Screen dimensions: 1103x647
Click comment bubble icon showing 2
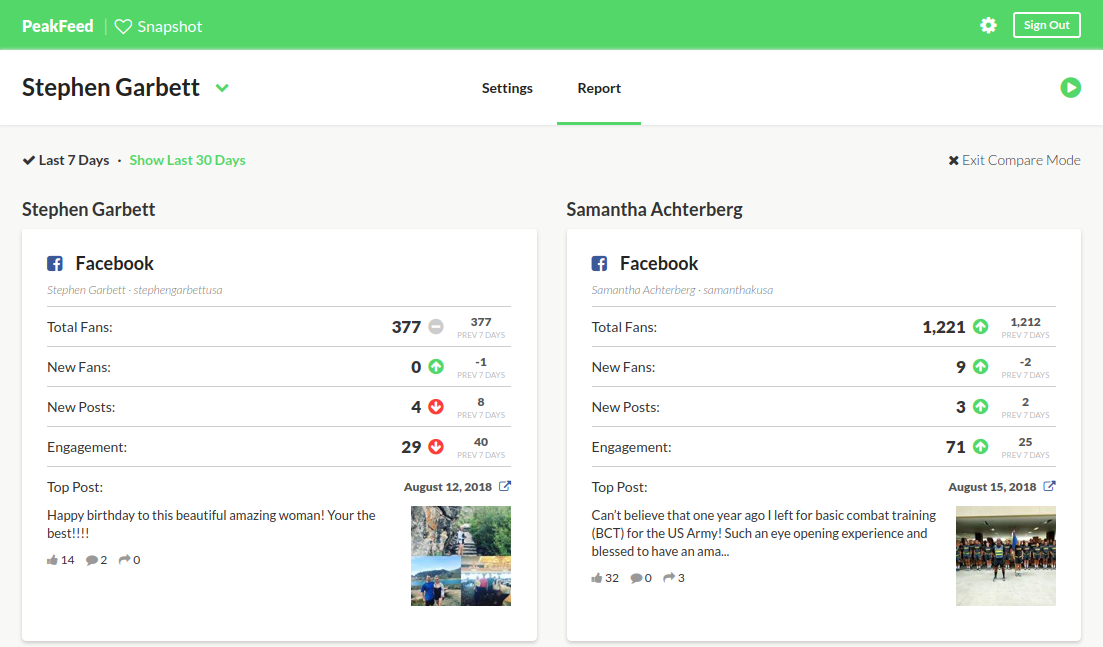(x=91, y=560)
